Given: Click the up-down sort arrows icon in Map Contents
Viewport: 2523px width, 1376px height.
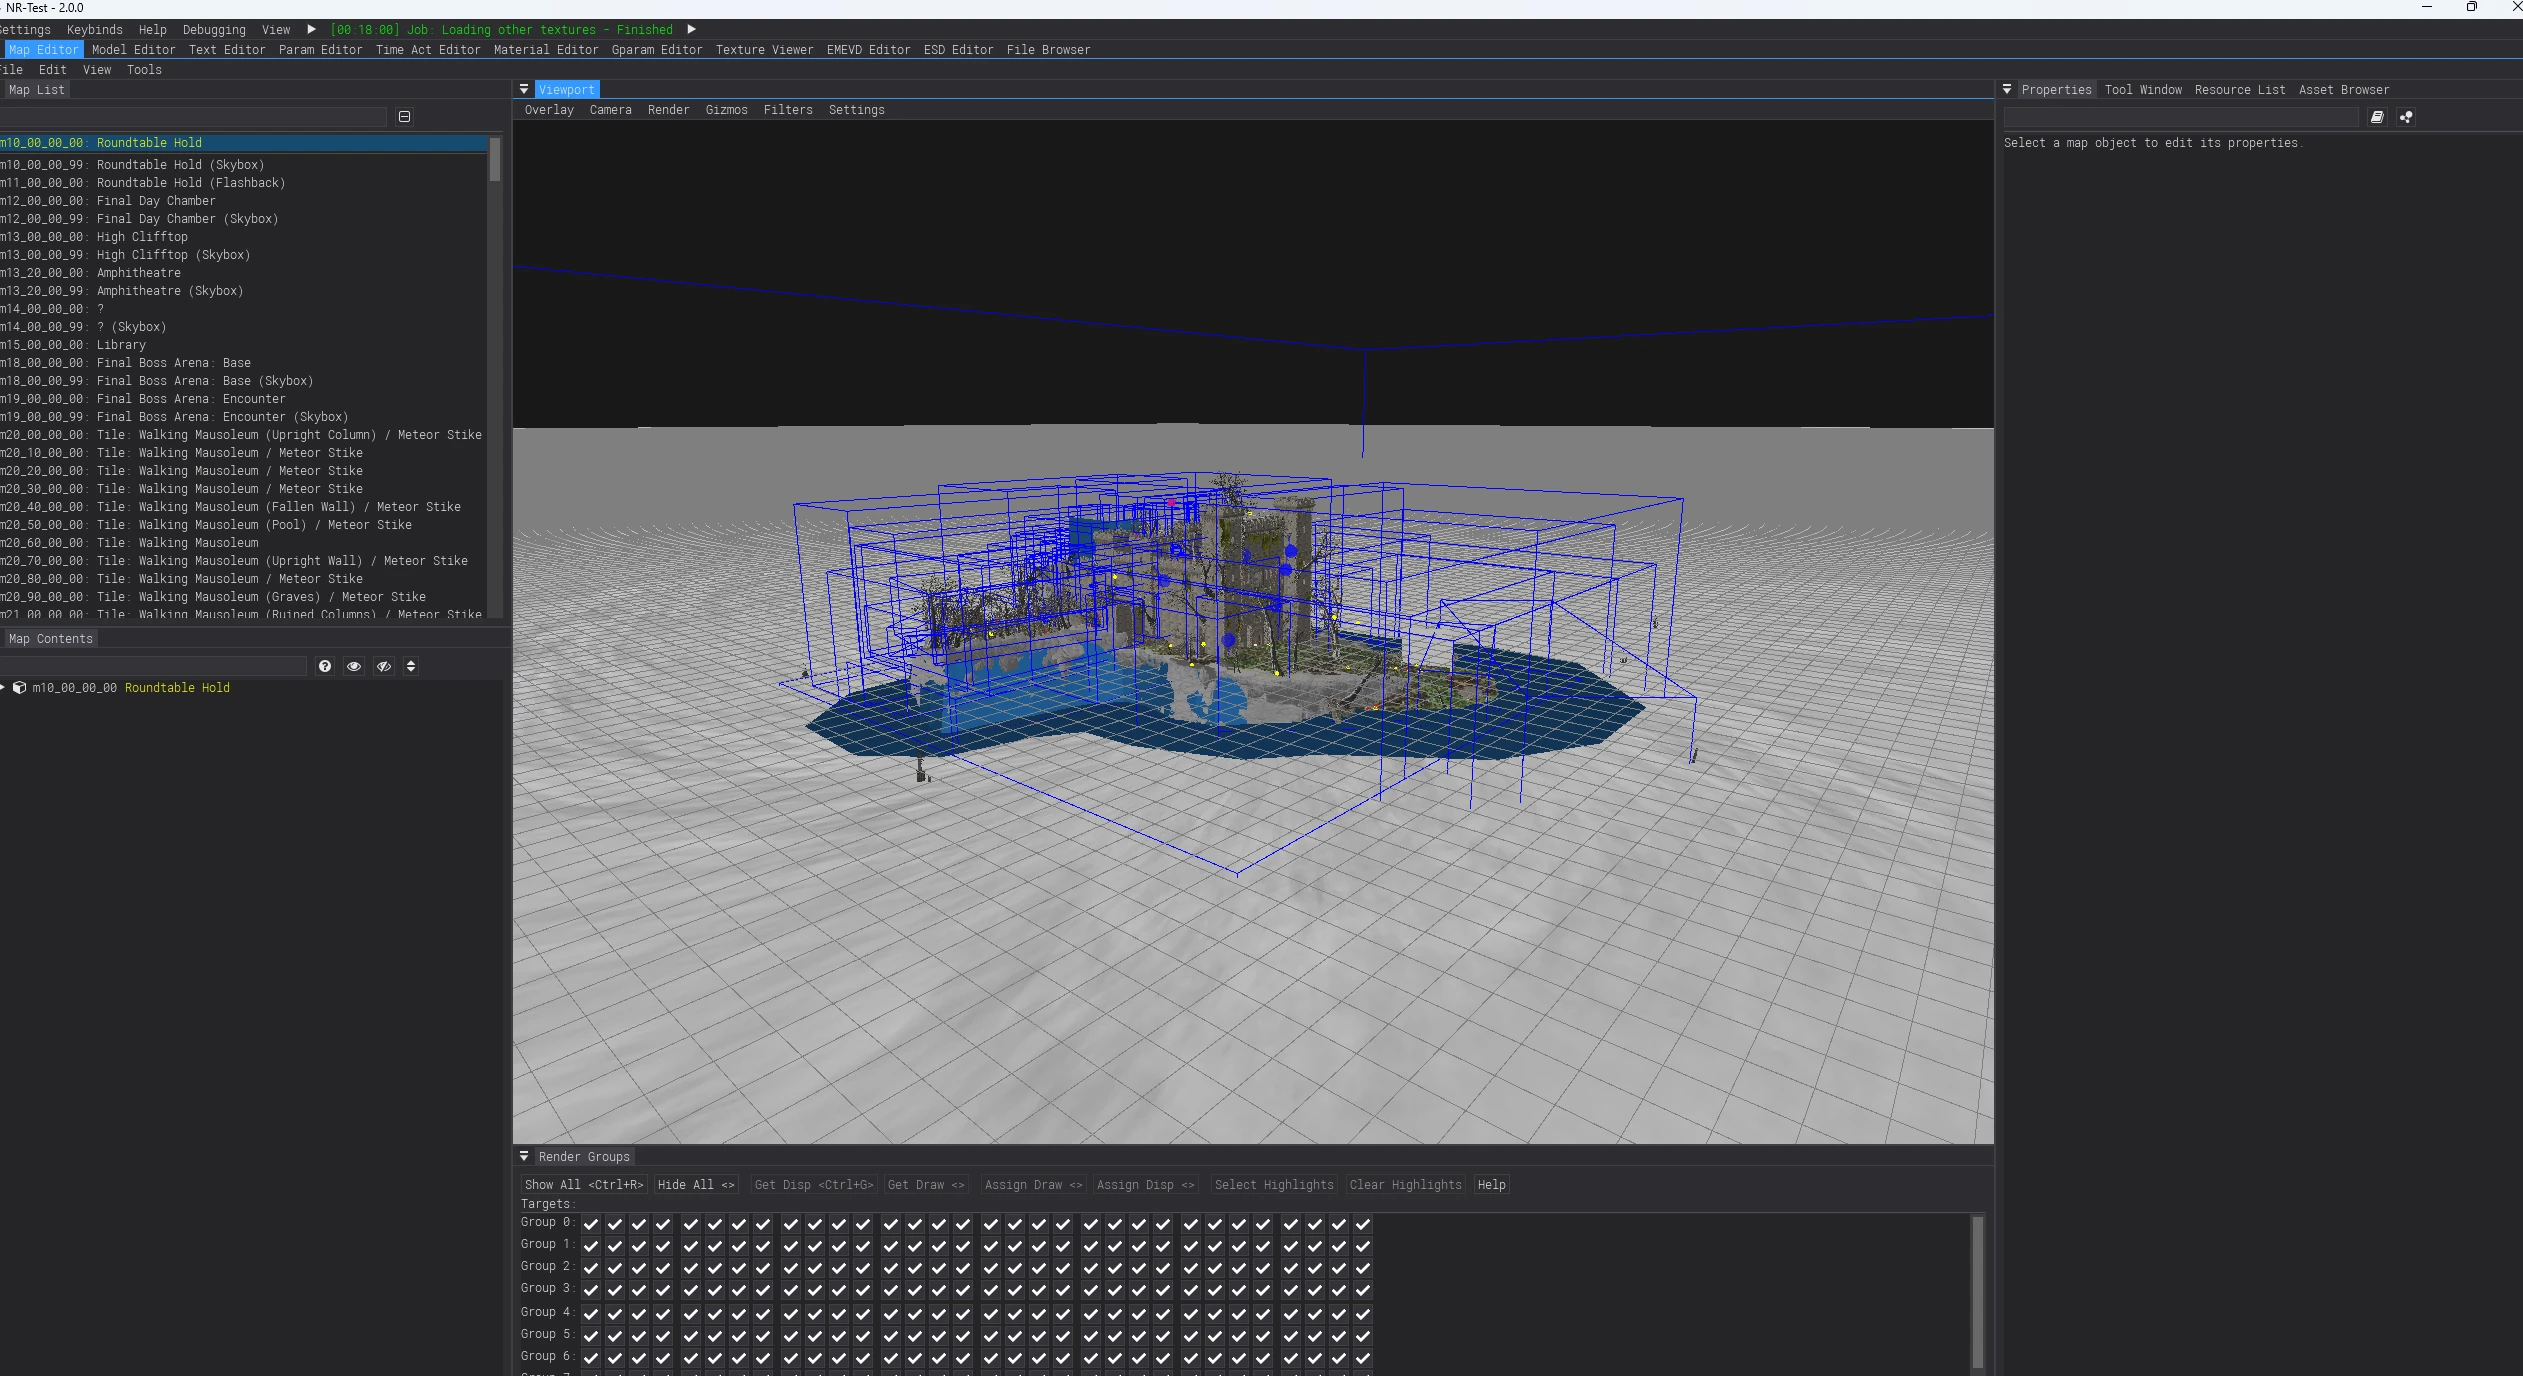Looking at the screenshot, I should pos(411,666).
